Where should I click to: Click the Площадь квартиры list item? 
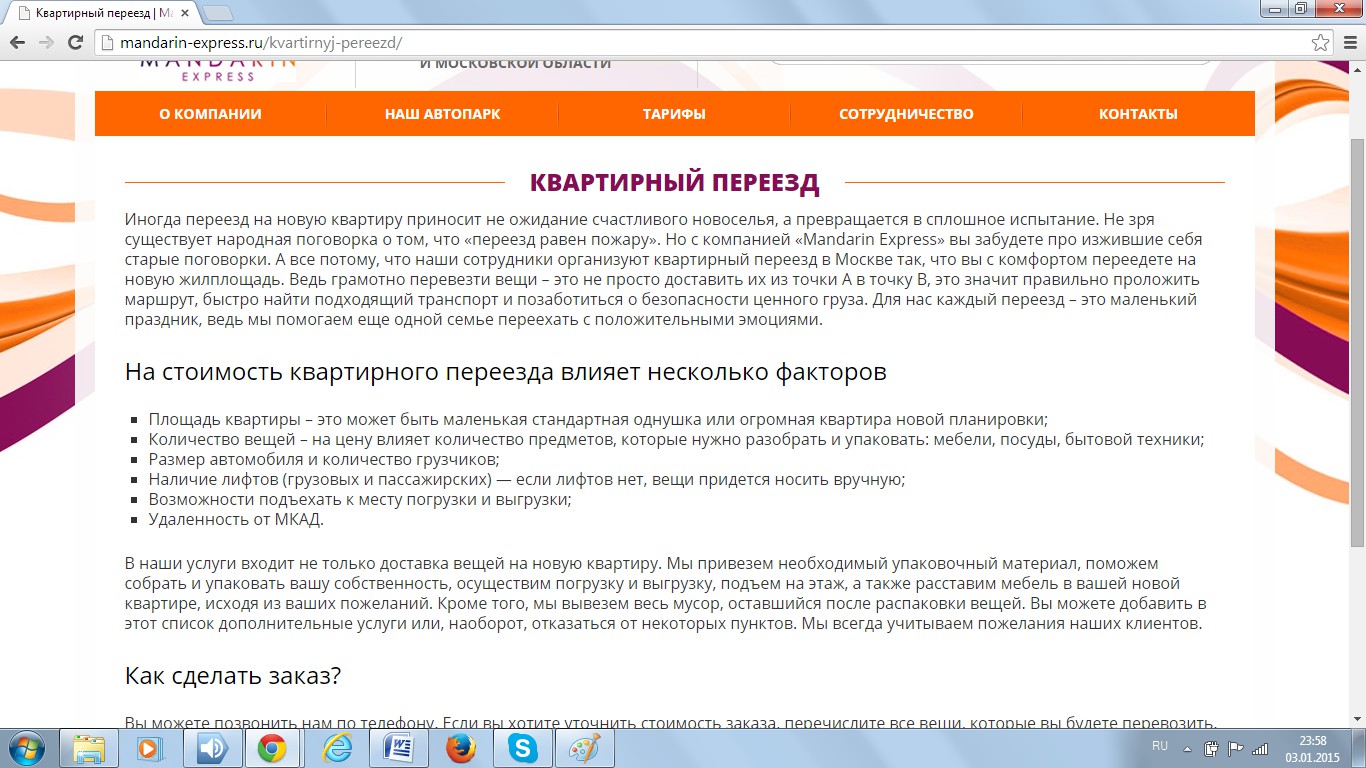click(598, 420)
